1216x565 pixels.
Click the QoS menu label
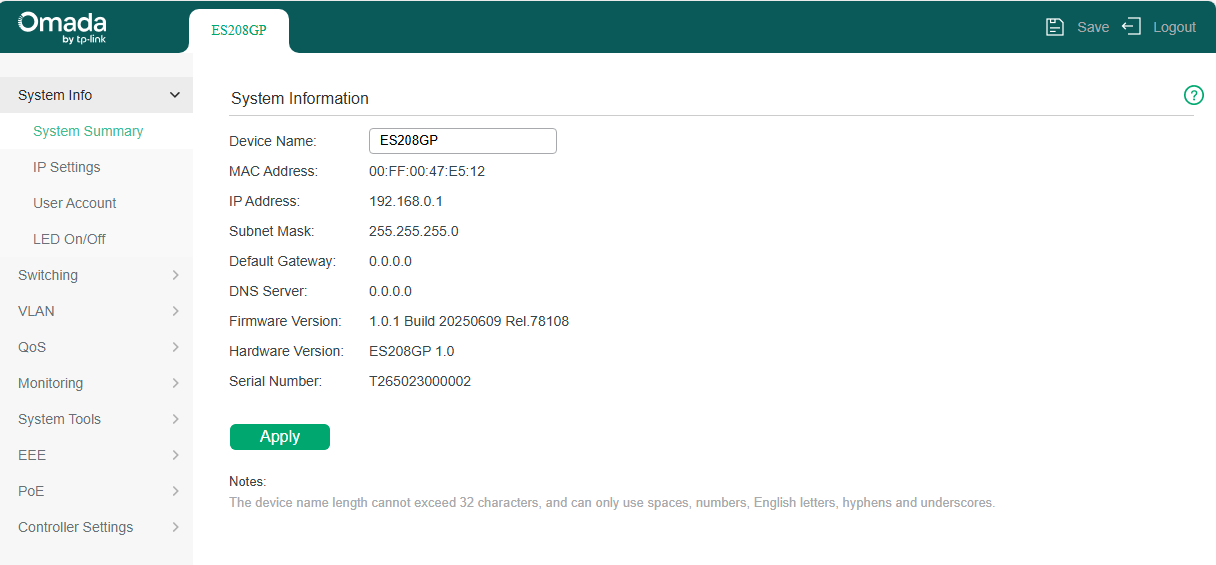tap(32, 347)
